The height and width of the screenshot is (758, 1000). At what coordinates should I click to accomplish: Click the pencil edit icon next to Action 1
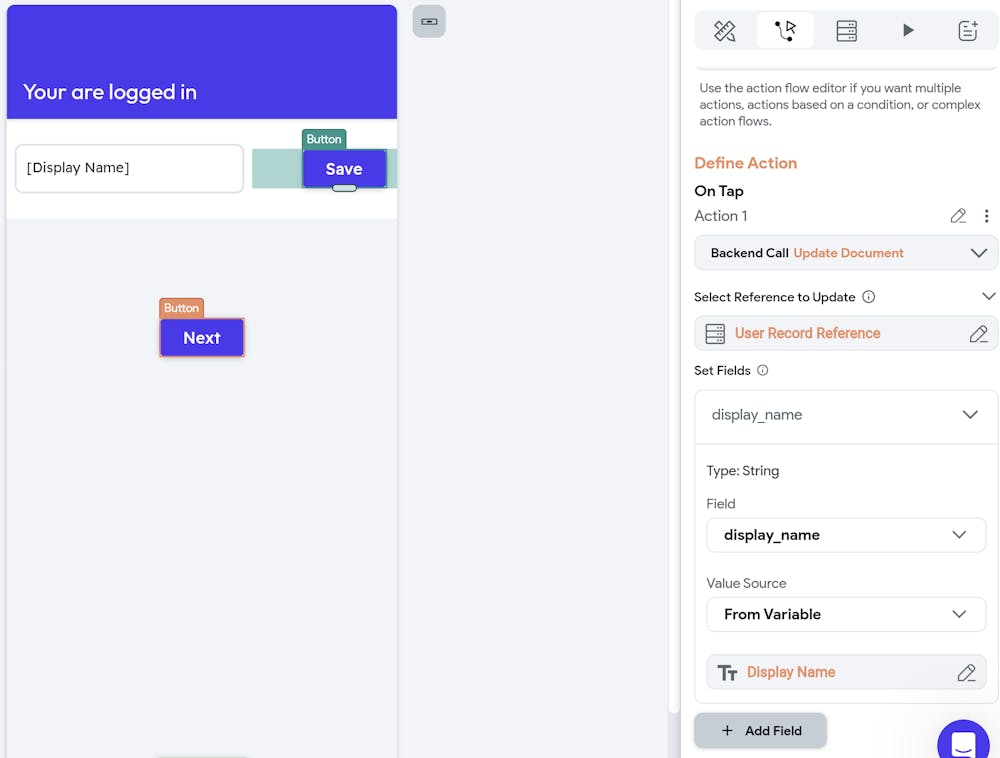(x=957, y=216)
